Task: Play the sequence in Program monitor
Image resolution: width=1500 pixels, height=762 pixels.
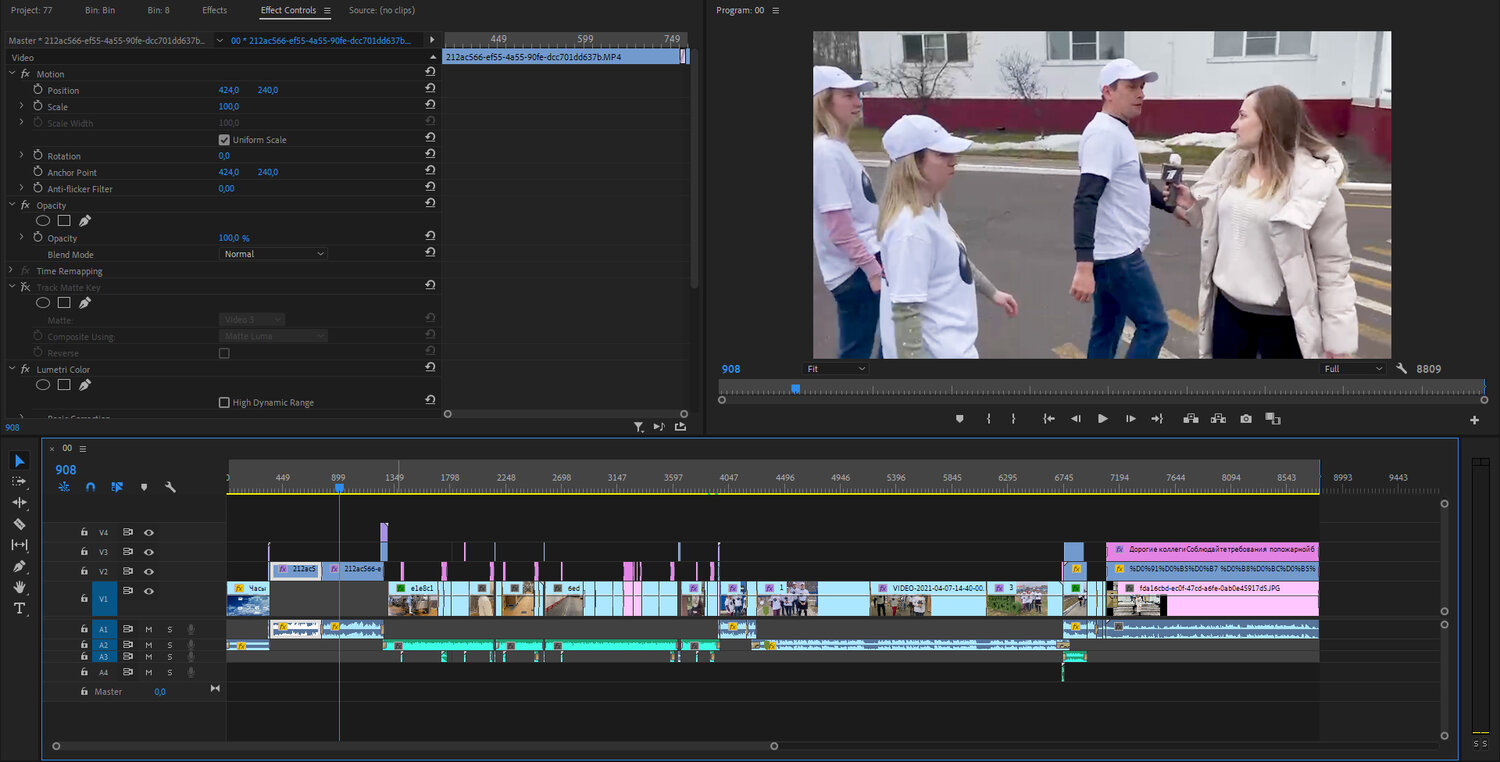Action: pyautogui.click(x=1103, y=419)
